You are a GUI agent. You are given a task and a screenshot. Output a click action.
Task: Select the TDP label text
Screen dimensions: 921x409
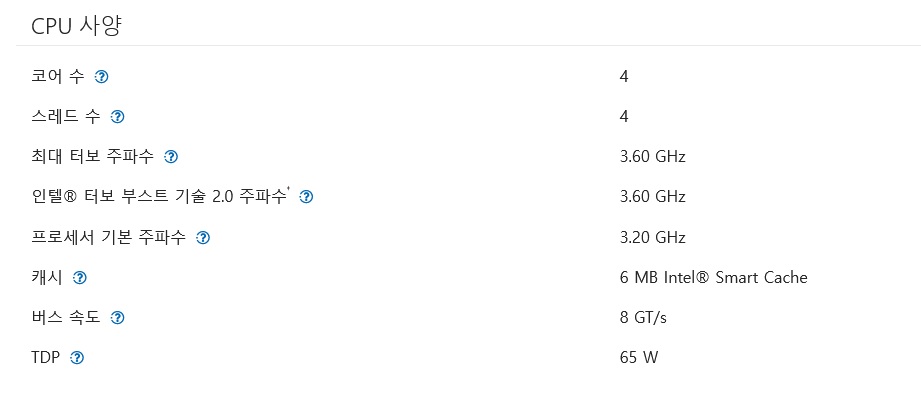pyautogui.click(x=46, y=357)
